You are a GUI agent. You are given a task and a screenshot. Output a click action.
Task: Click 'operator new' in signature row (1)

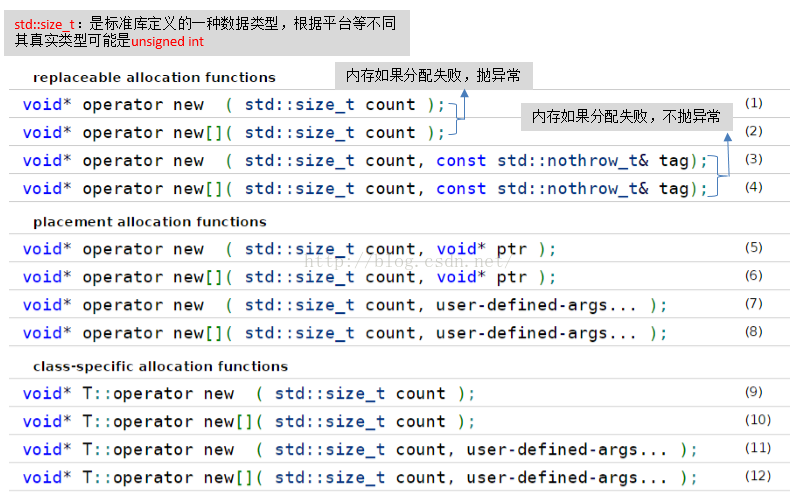[x=143, y=105]
